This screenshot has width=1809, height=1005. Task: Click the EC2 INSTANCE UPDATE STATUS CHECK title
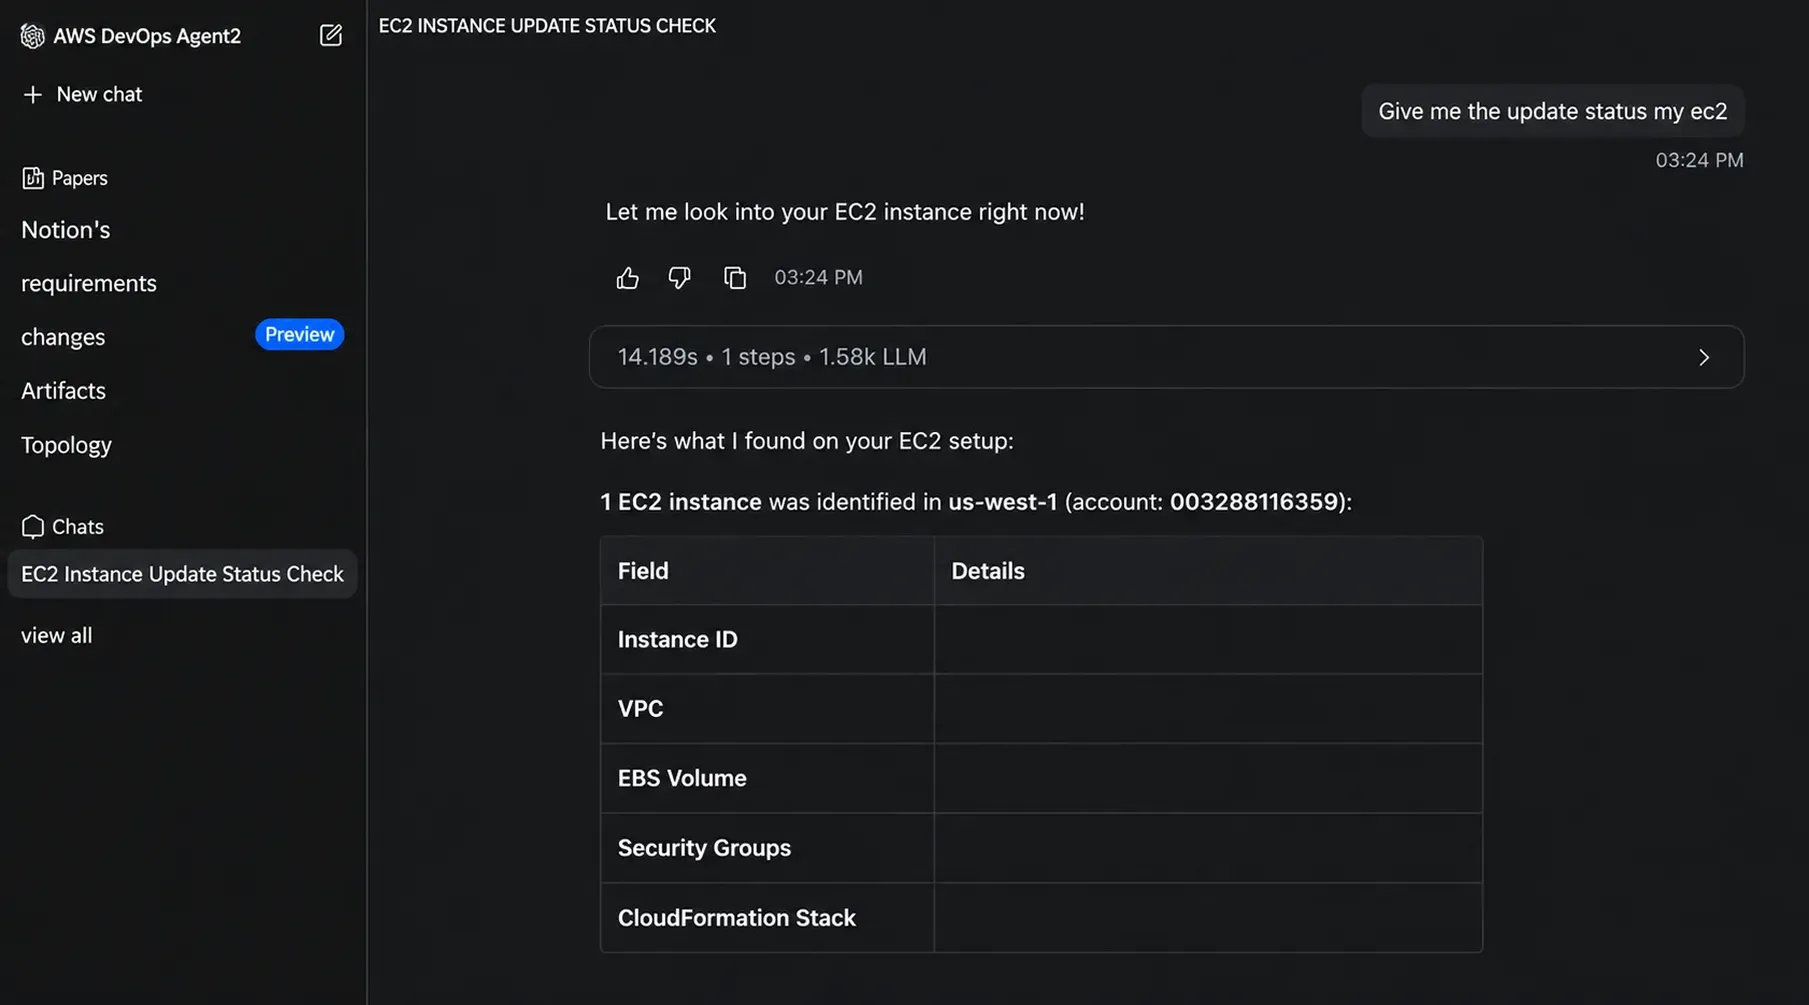pyautogui.click(x=547, y=26)
